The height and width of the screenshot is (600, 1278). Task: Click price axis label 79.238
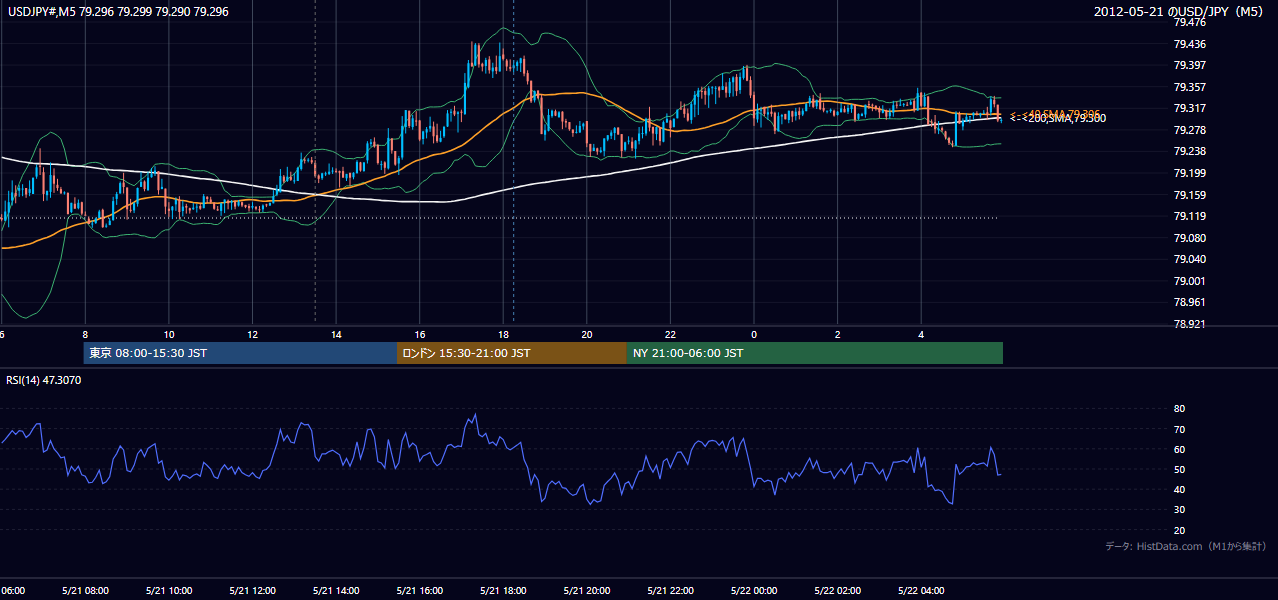click(1189, 151)
